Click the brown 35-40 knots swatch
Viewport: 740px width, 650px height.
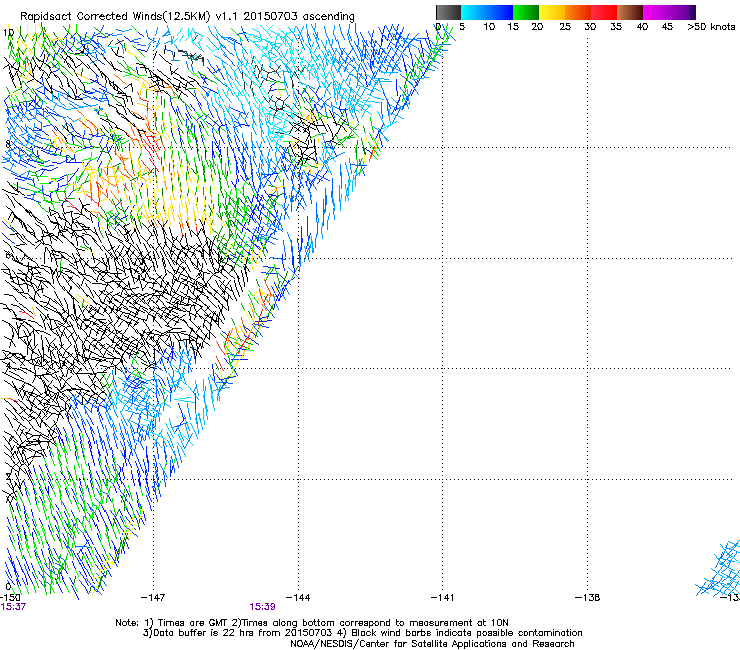[630, 12]
